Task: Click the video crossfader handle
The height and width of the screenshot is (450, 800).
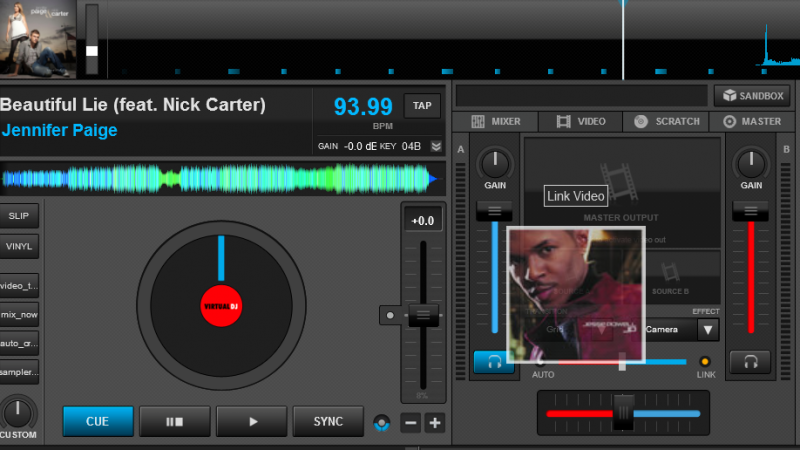Action: (x=622, y=362)
